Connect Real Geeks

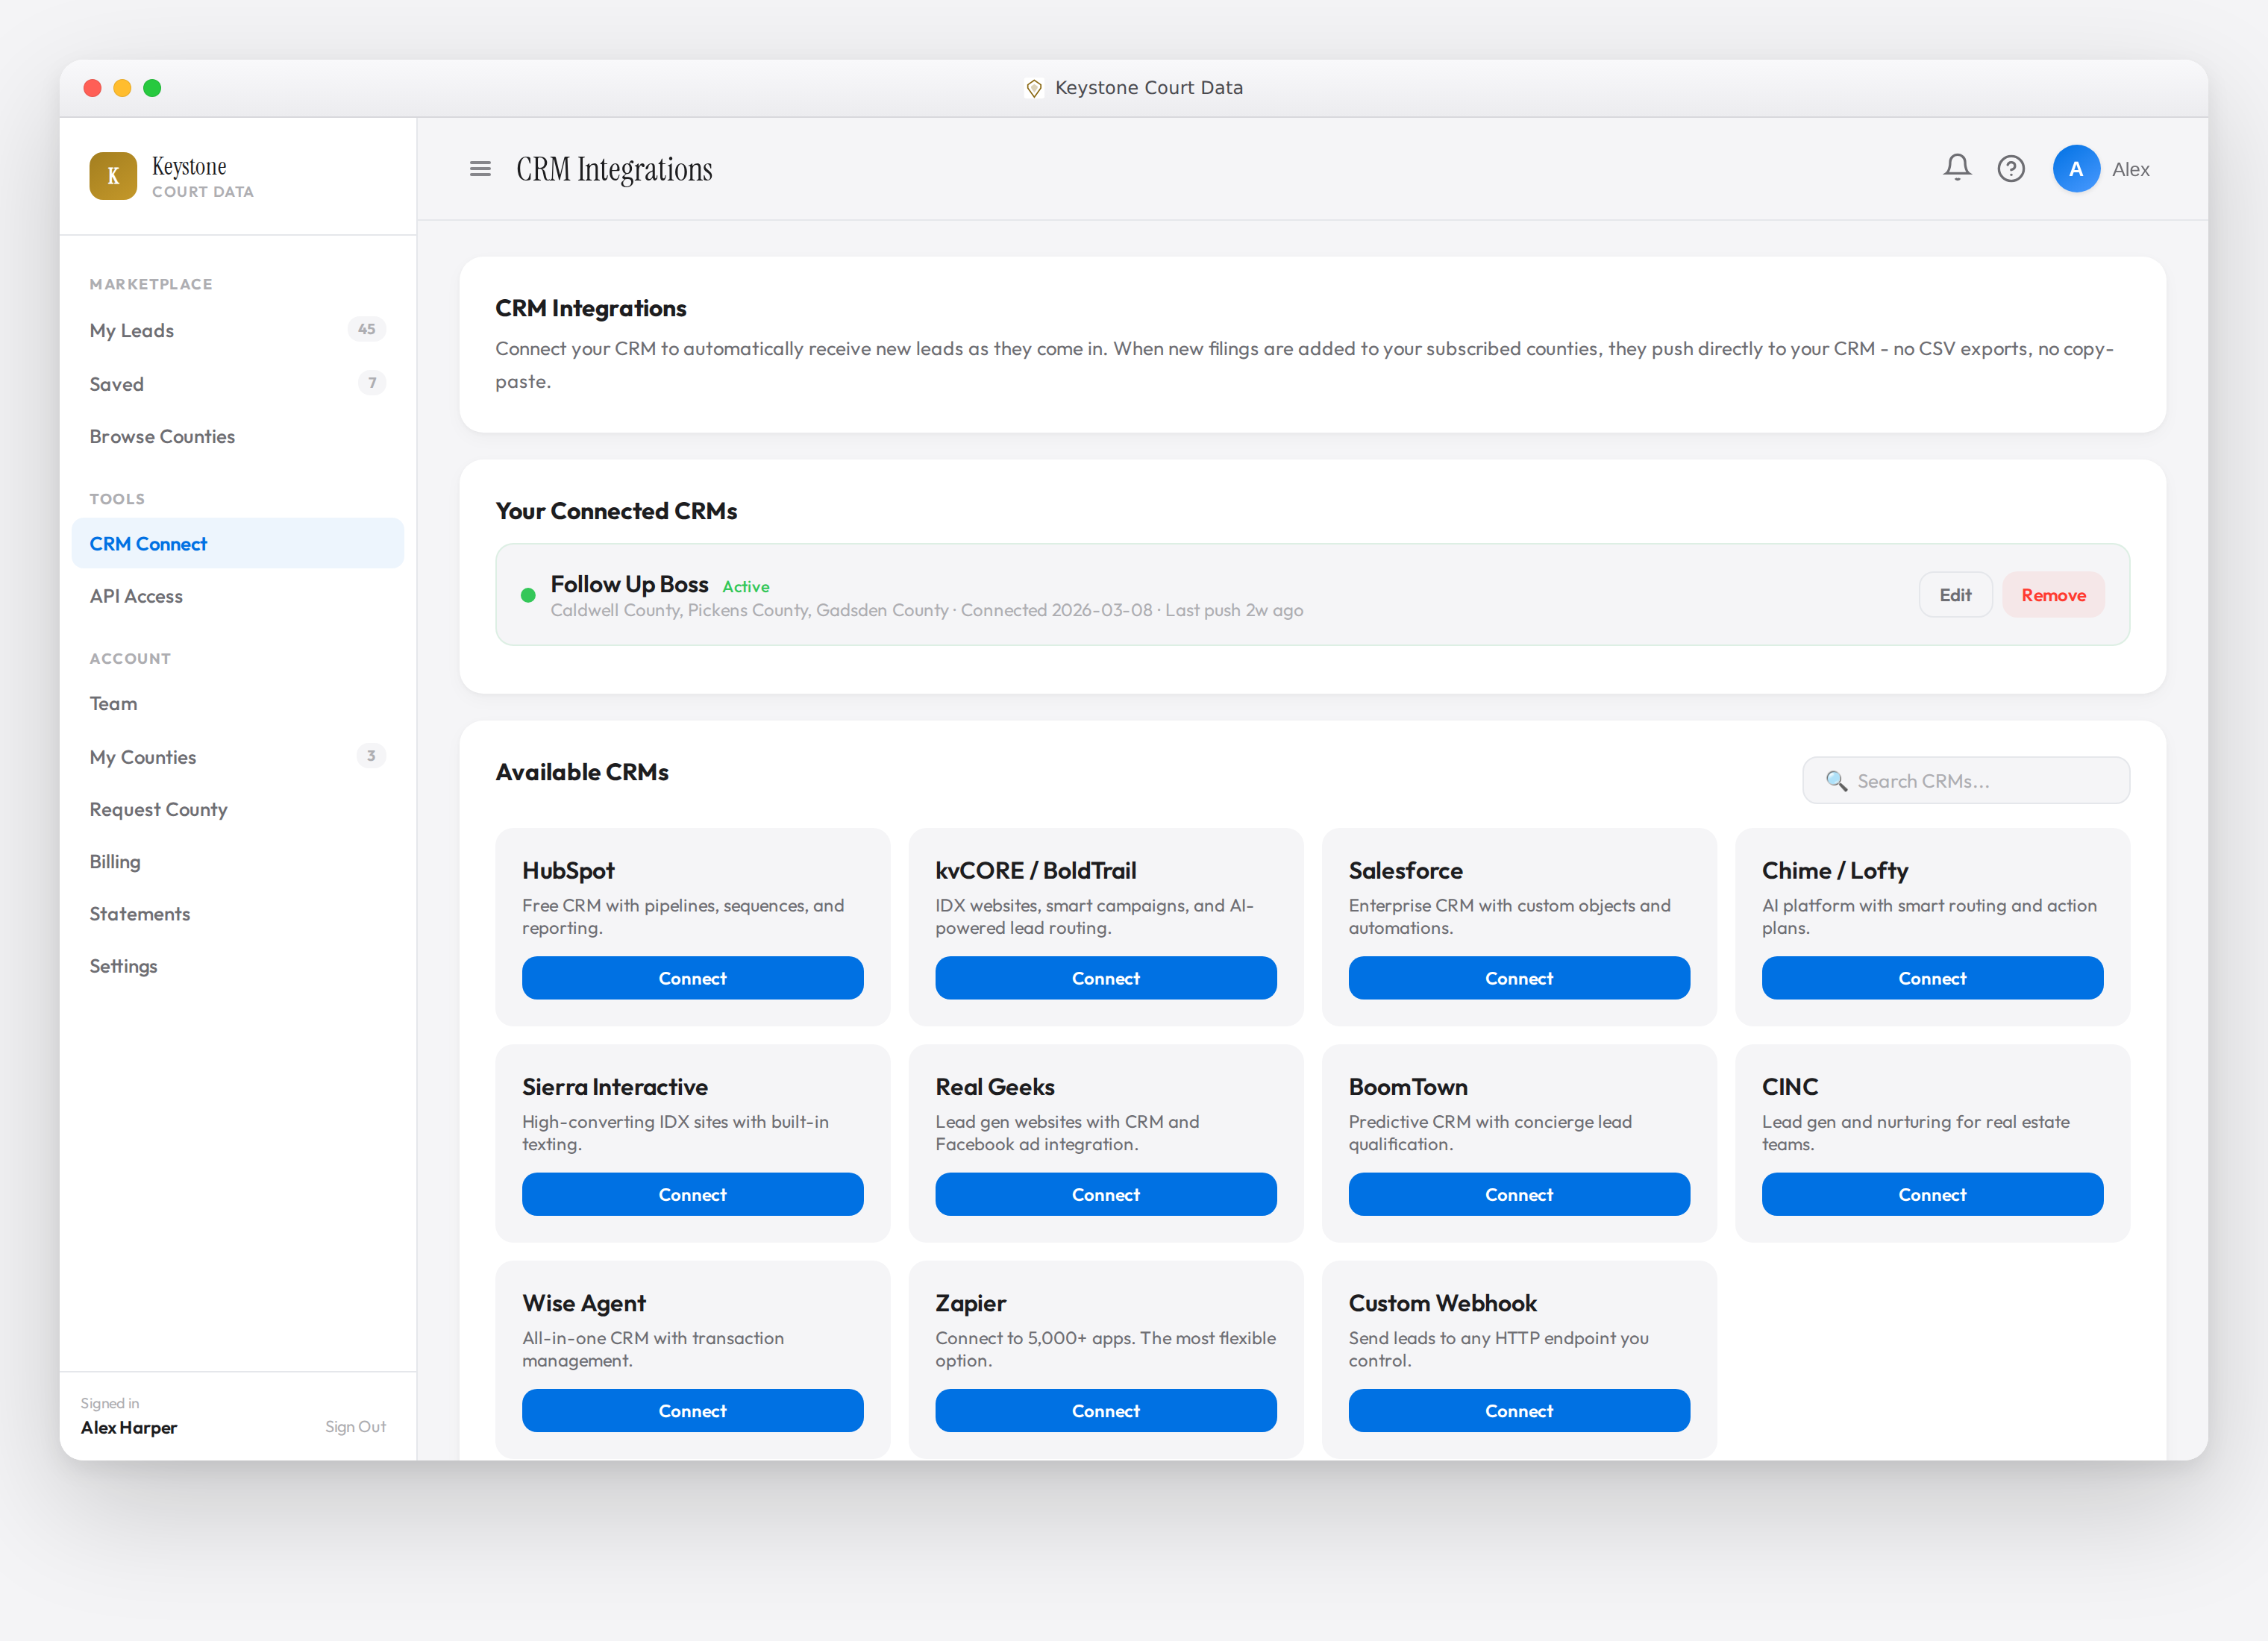(1106, 1195)
